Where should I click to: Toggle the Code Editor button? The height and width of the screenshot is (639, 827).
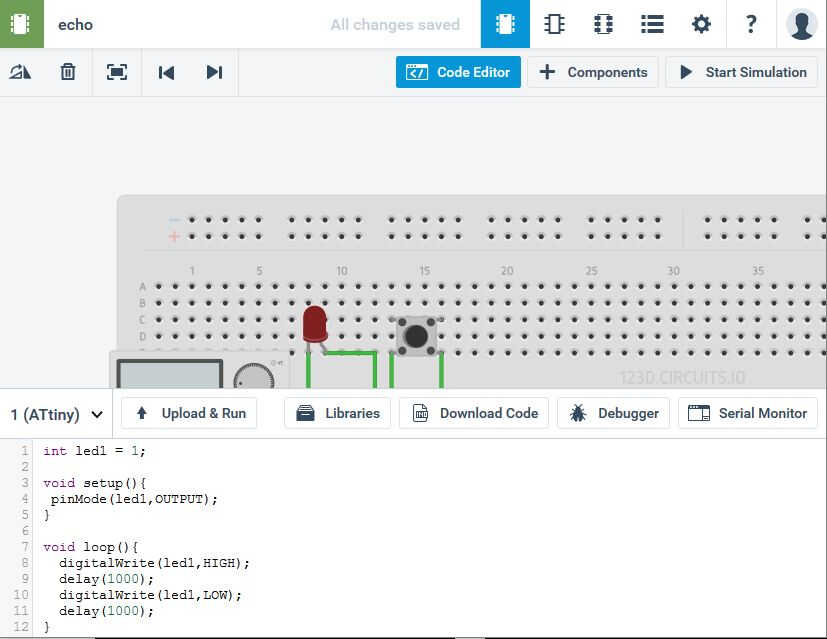pyautogui.click(x=458, y=72)
